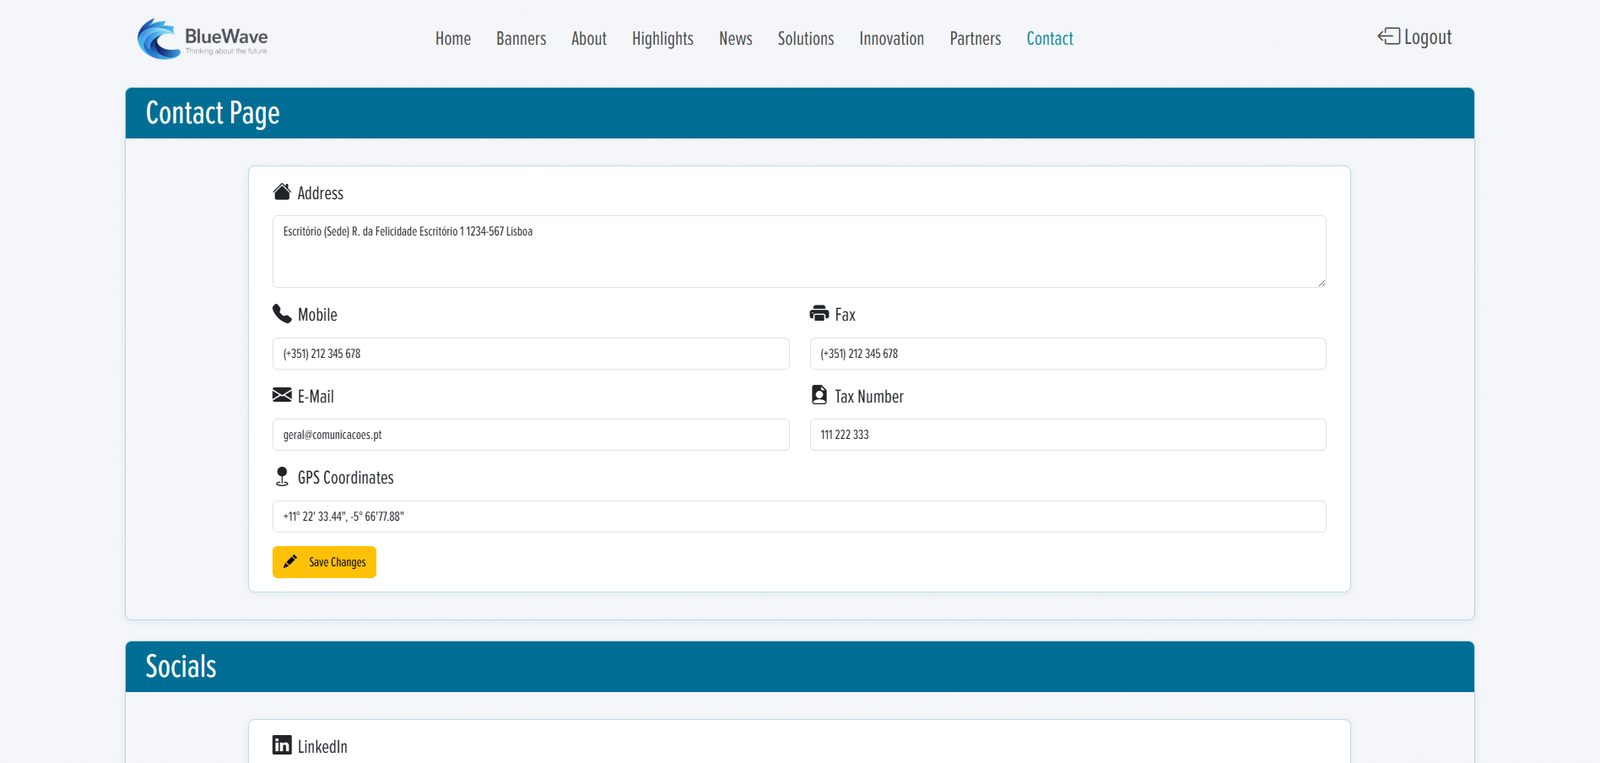Navigate to Highlights

click(x=663, y=39)
